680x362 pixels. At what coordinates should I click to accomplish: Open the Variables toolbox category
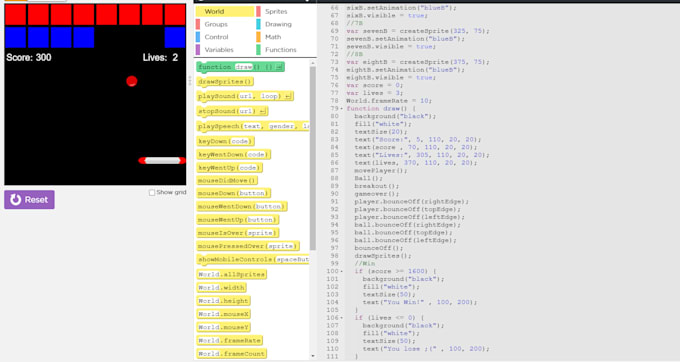click(x=219, y=50)
